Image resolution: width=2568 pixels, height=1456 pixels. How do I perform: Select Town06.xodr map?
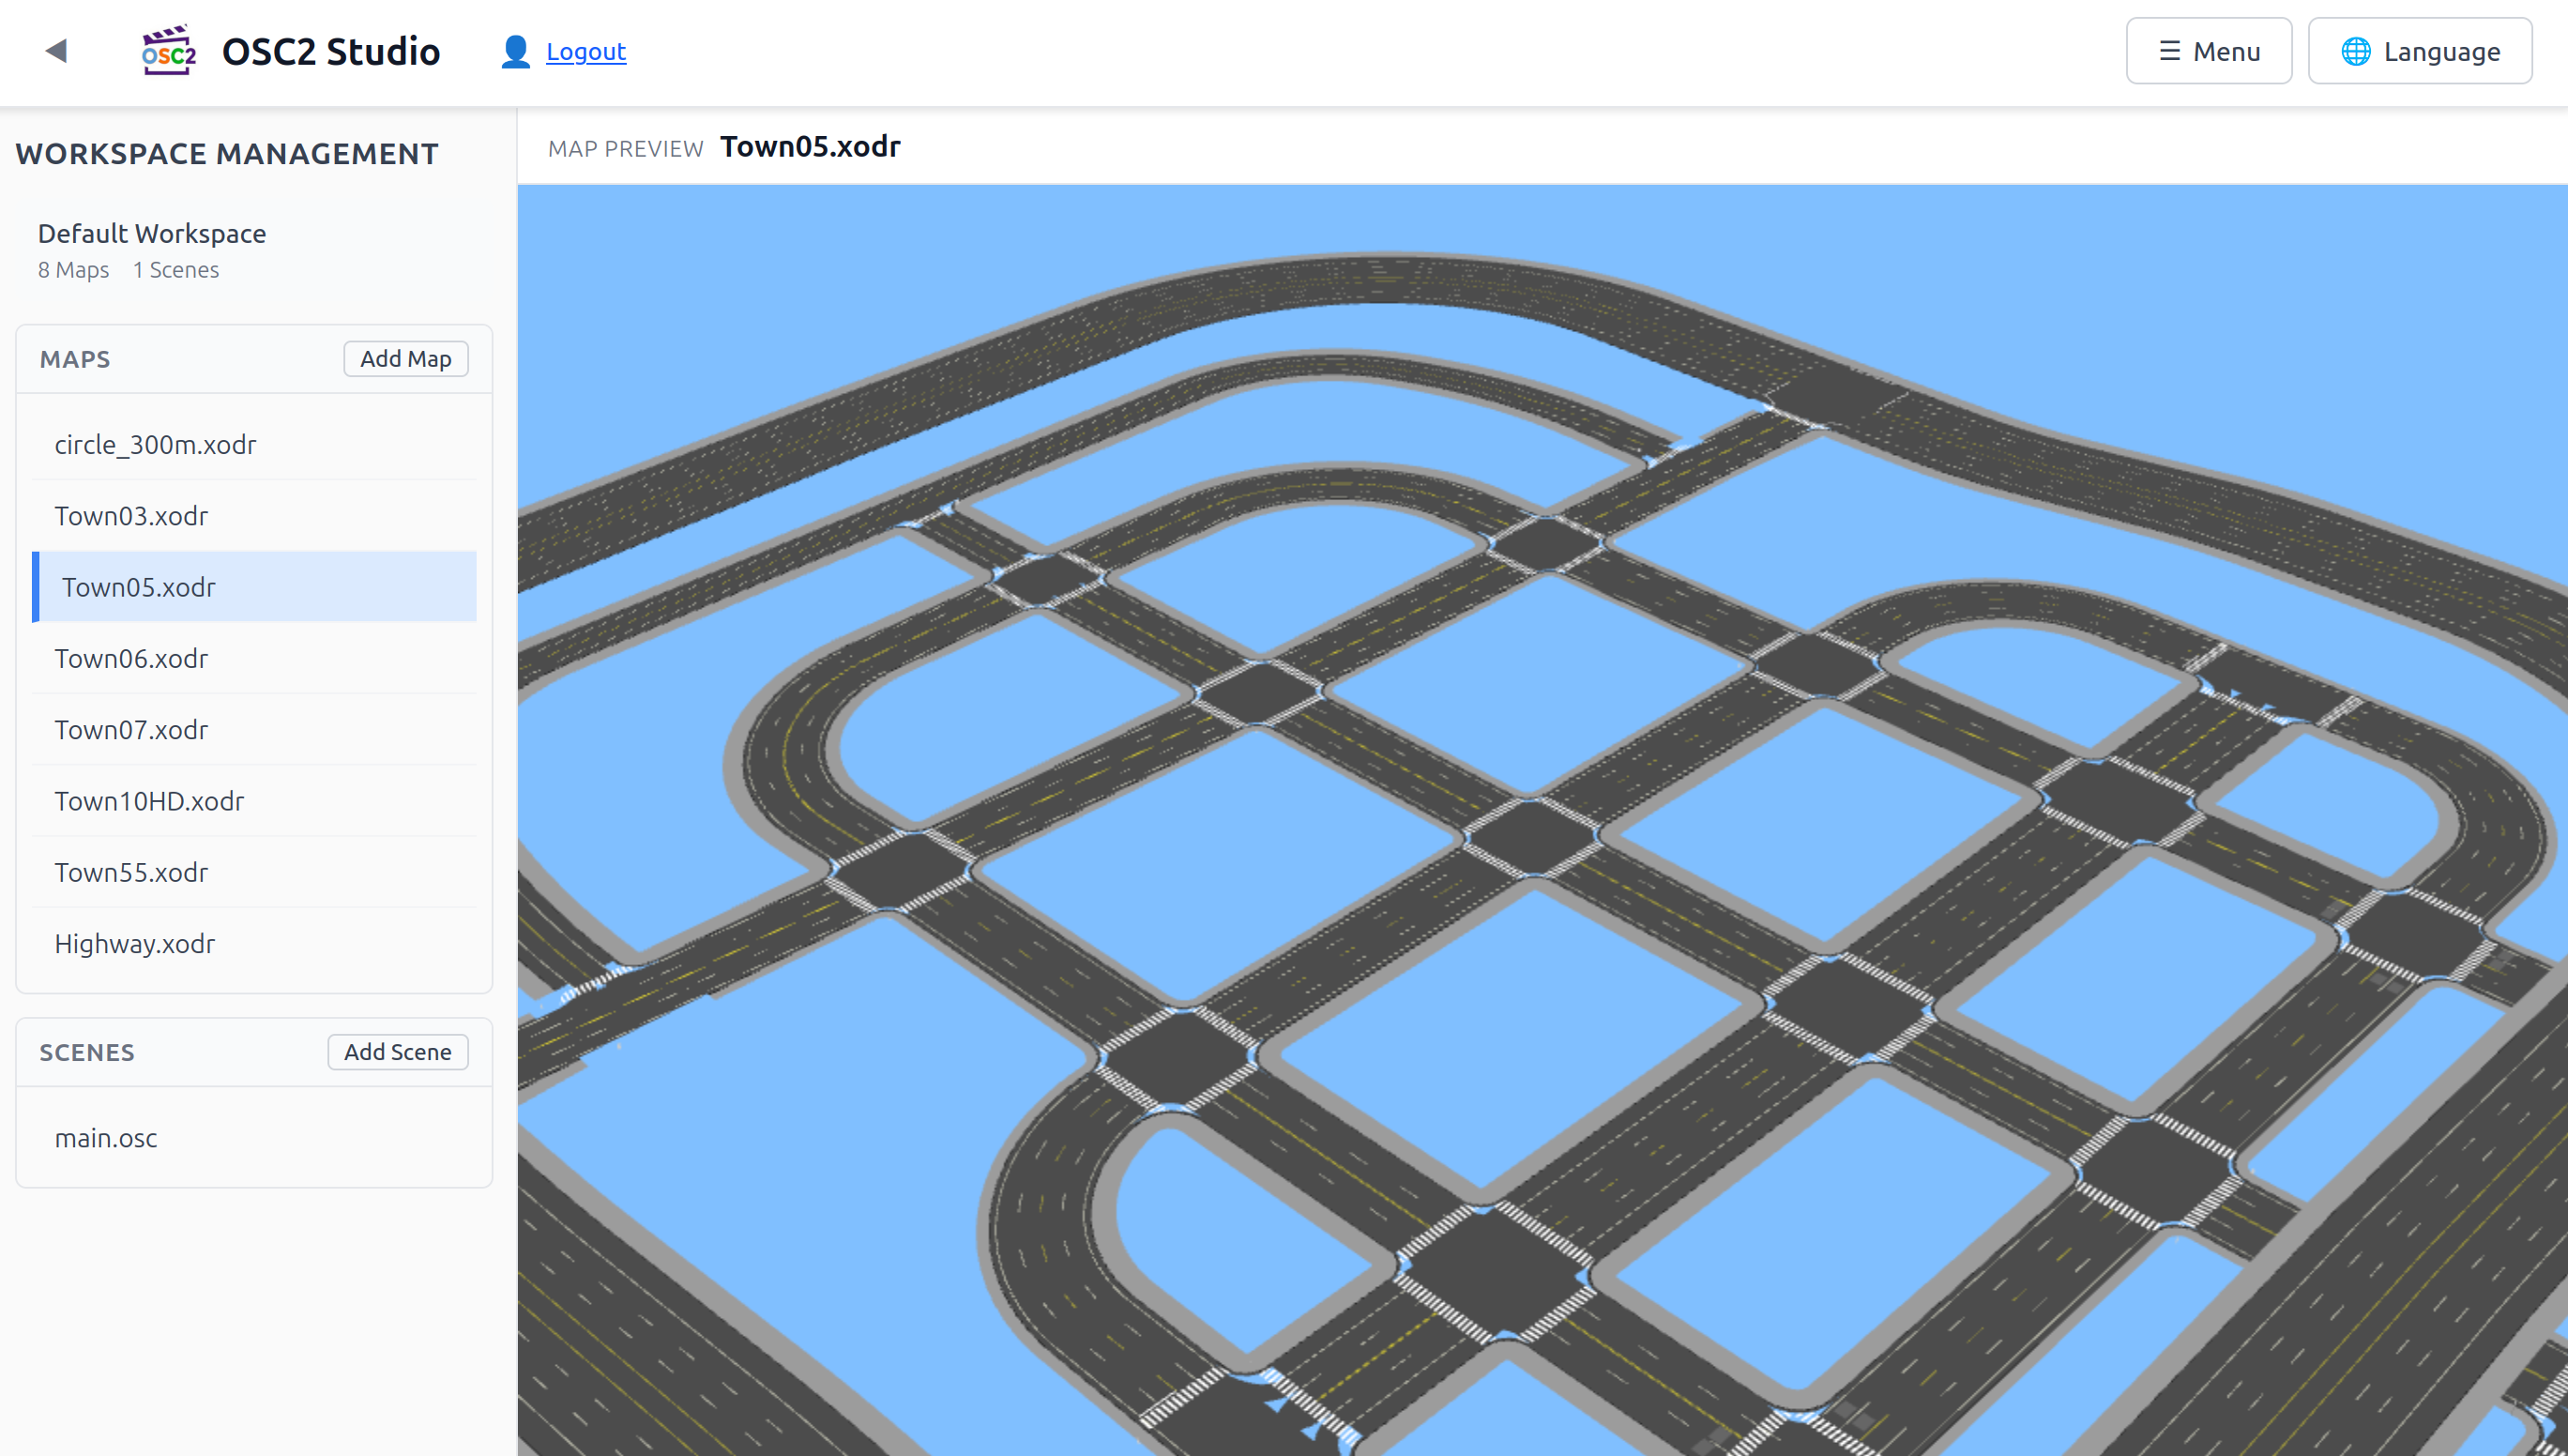tap(254, 658)
